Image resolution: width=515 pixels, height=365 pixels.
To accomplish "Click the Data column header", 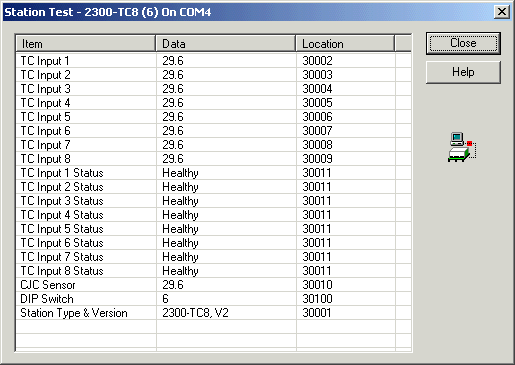I will click(x=226, y=44).
